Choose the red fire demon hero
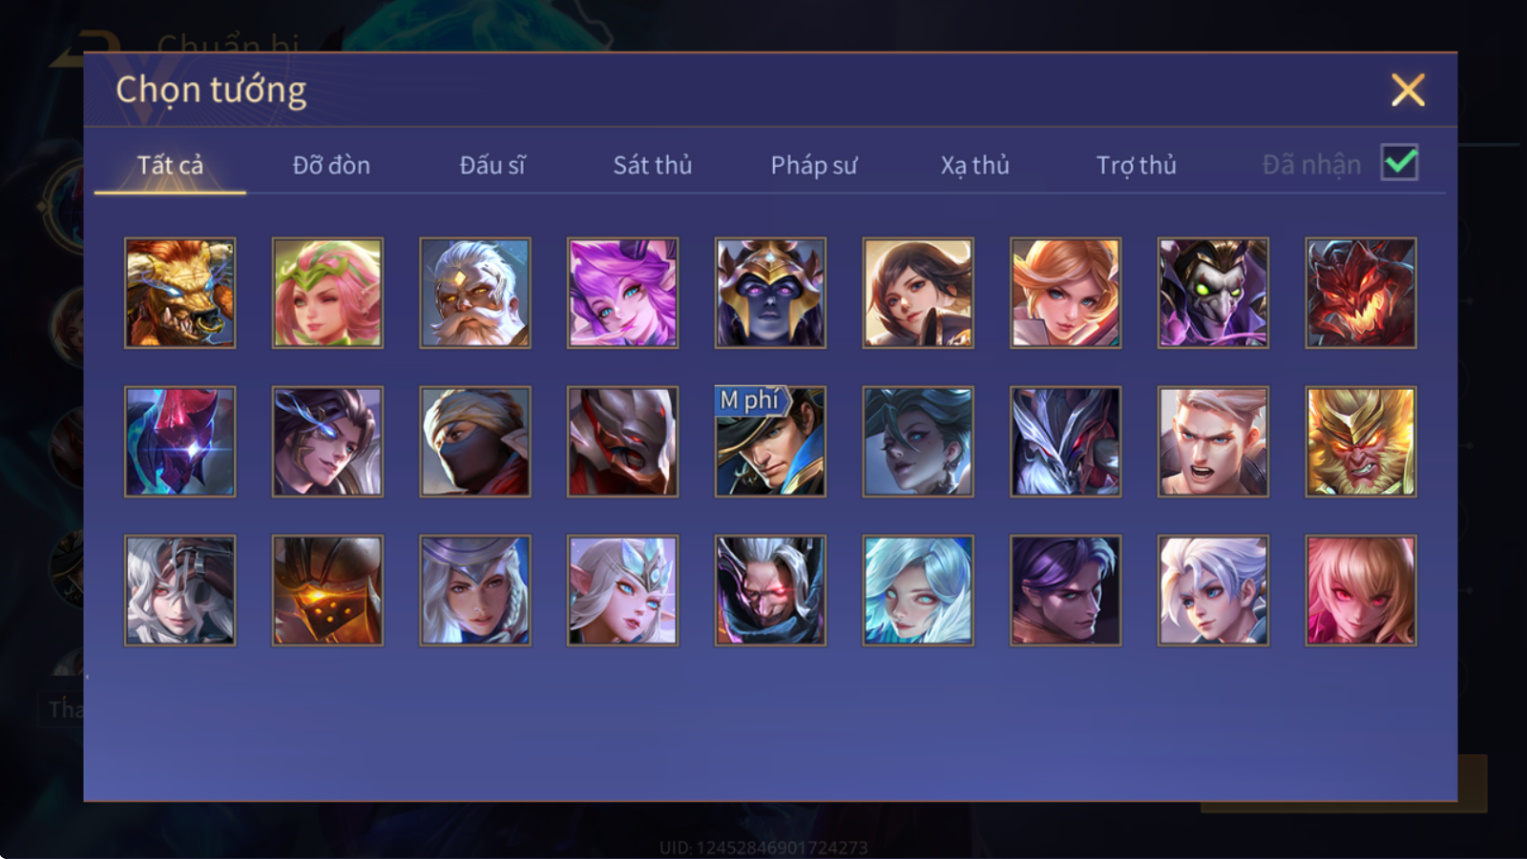 tap(1361, 293)
